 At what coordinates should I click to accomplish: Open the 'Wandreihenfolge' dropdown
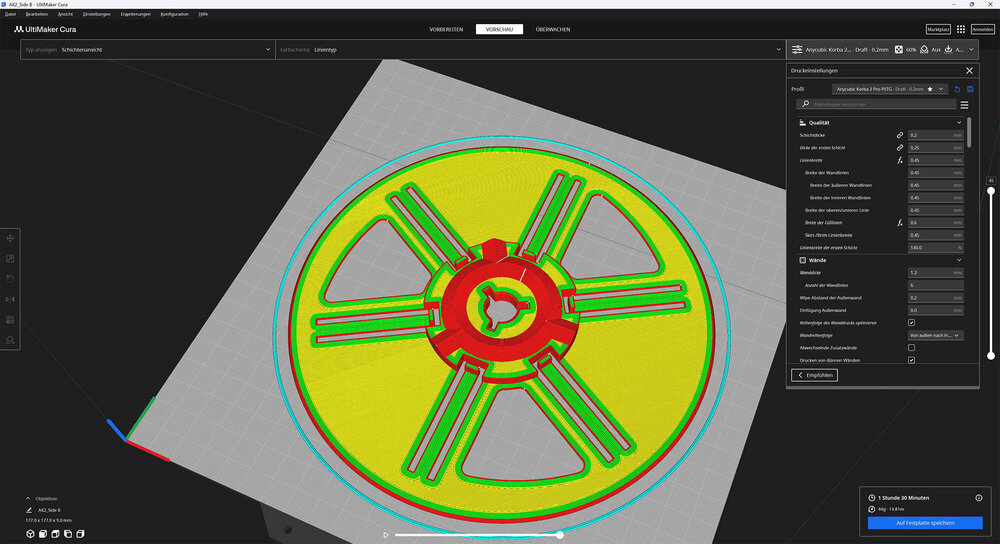coord(935,335)
